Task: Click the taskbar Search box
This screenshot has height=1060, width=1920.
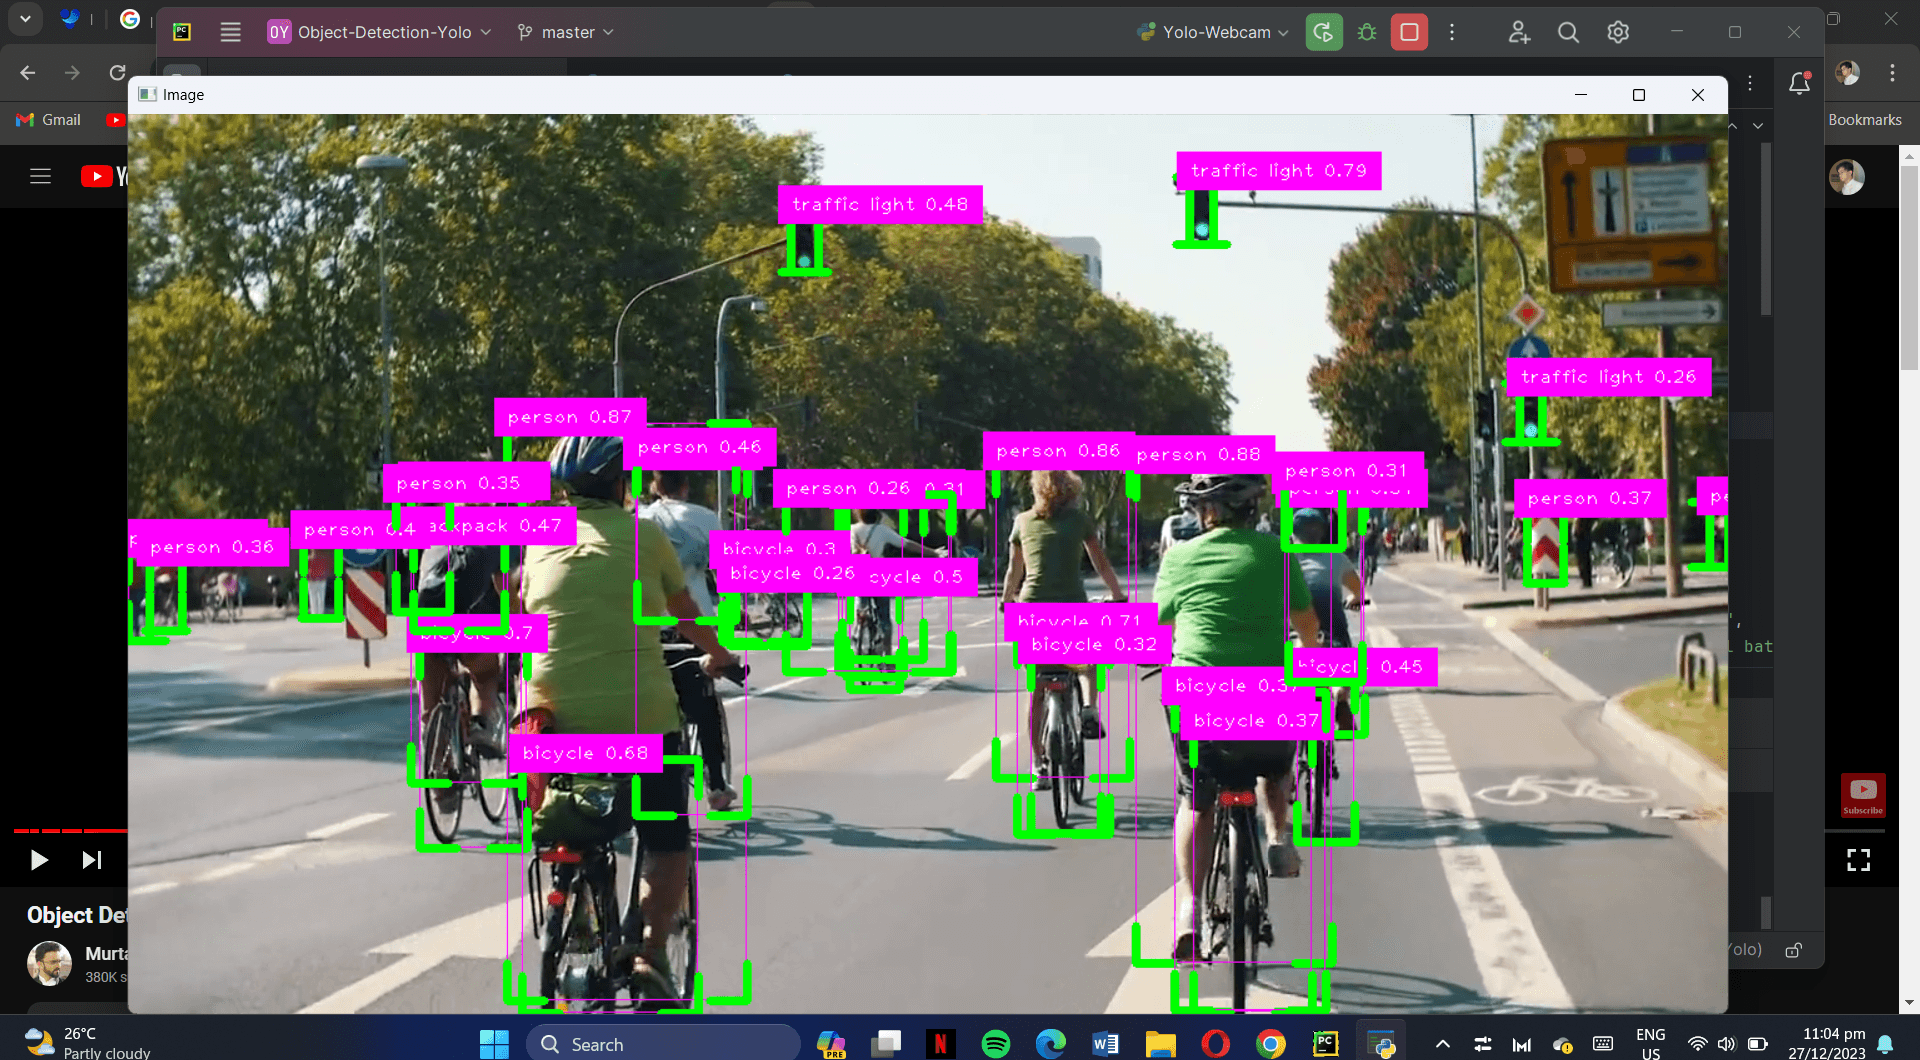Action: [x=663, y=1044]
